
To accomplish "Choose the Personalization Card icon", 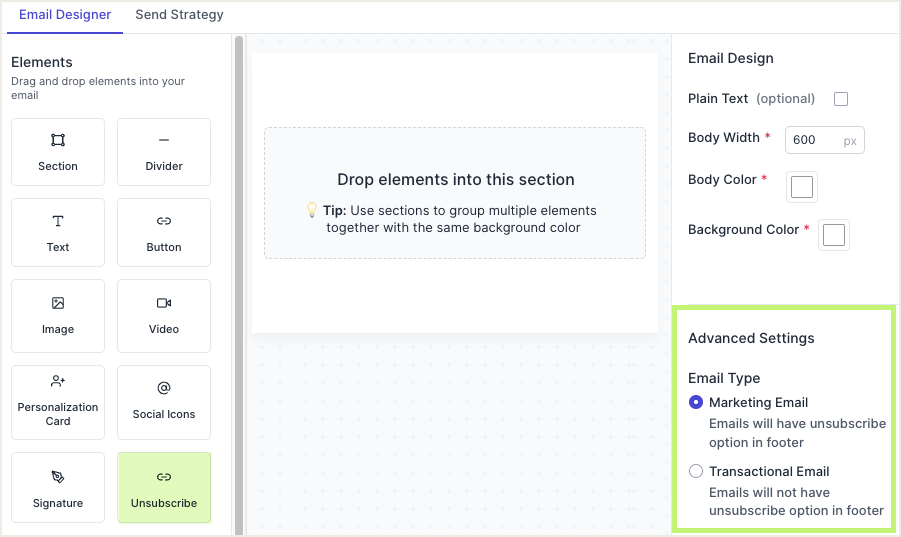I will click(x=58, y=381).
